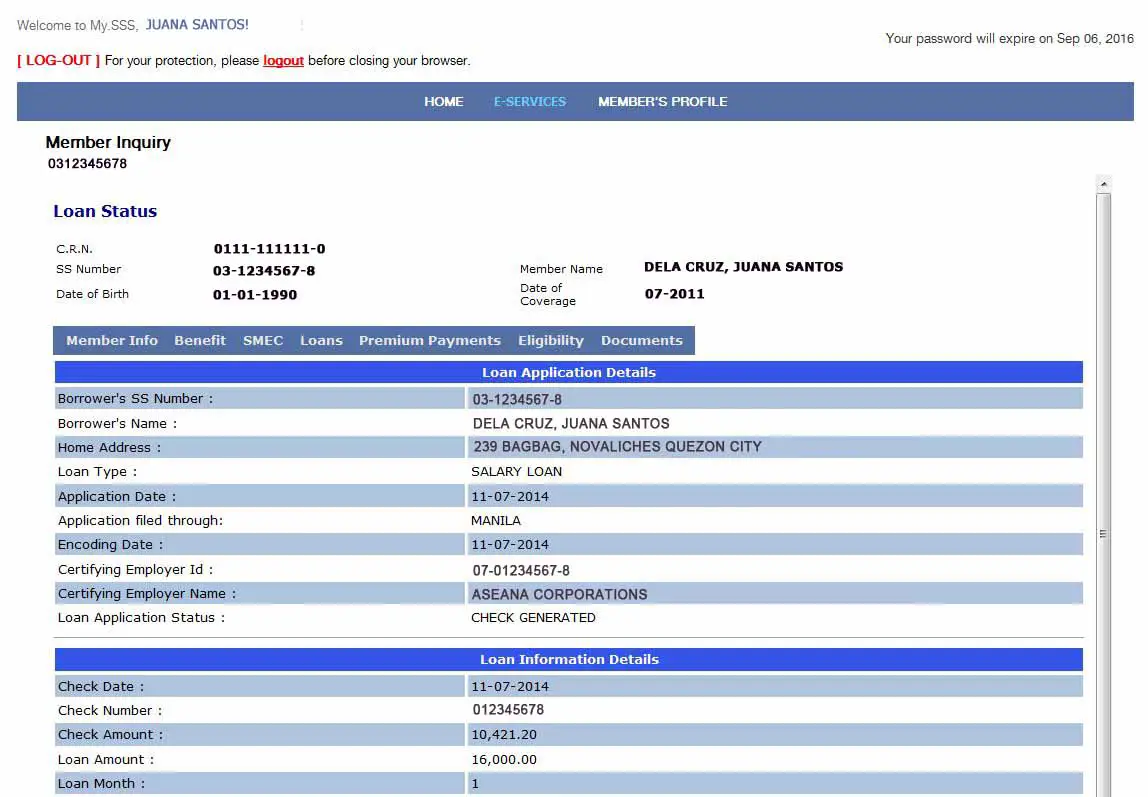
Task: Click member name DELA CRUZ, JUANA SANTOS header
Action: click(x=743, y=267)
